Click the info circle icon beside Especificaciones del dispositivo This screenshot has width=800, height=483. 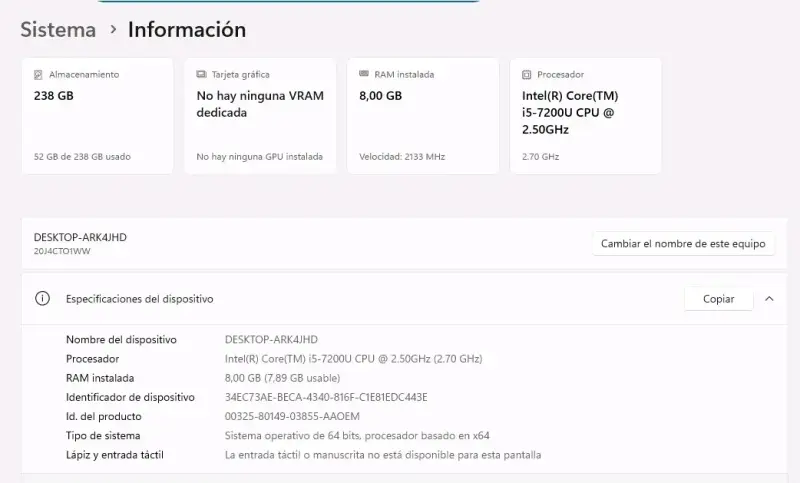pyautogui.click(x=42, y=298)
